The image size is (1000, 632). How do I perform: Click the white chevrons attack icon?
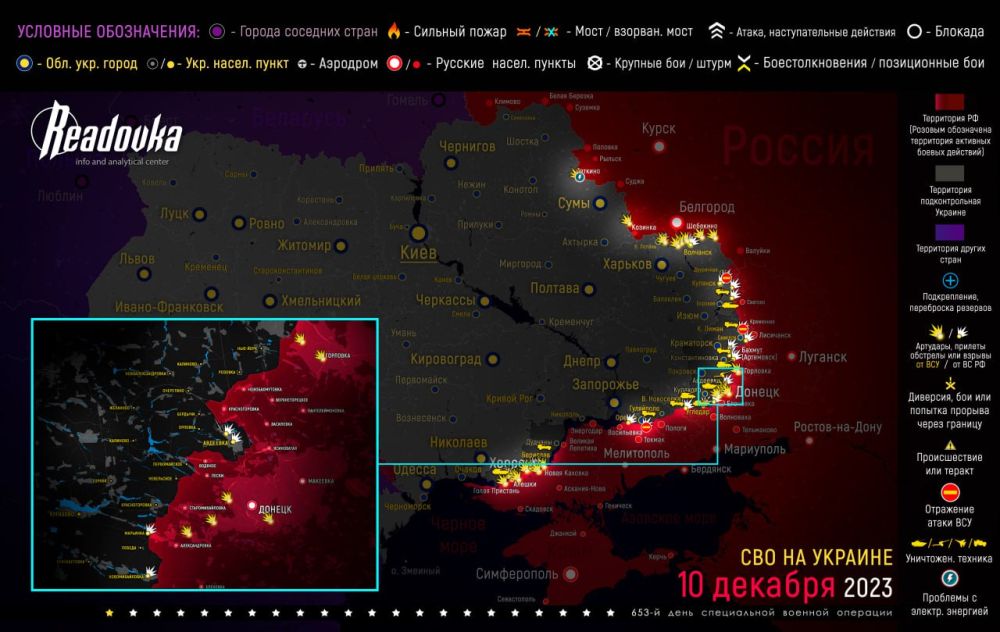pyautogui.click(x=717, y=31)
